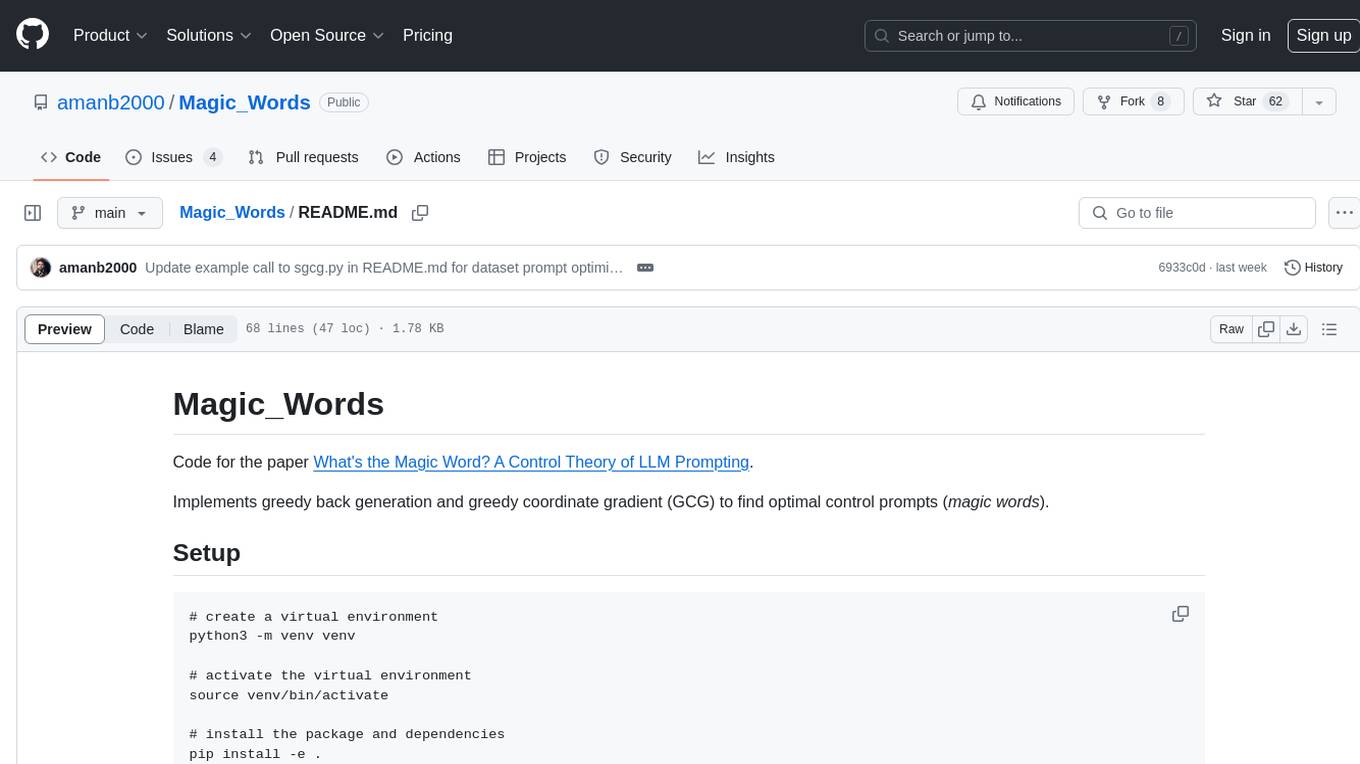Click the Sign up button

(1323, 35)
